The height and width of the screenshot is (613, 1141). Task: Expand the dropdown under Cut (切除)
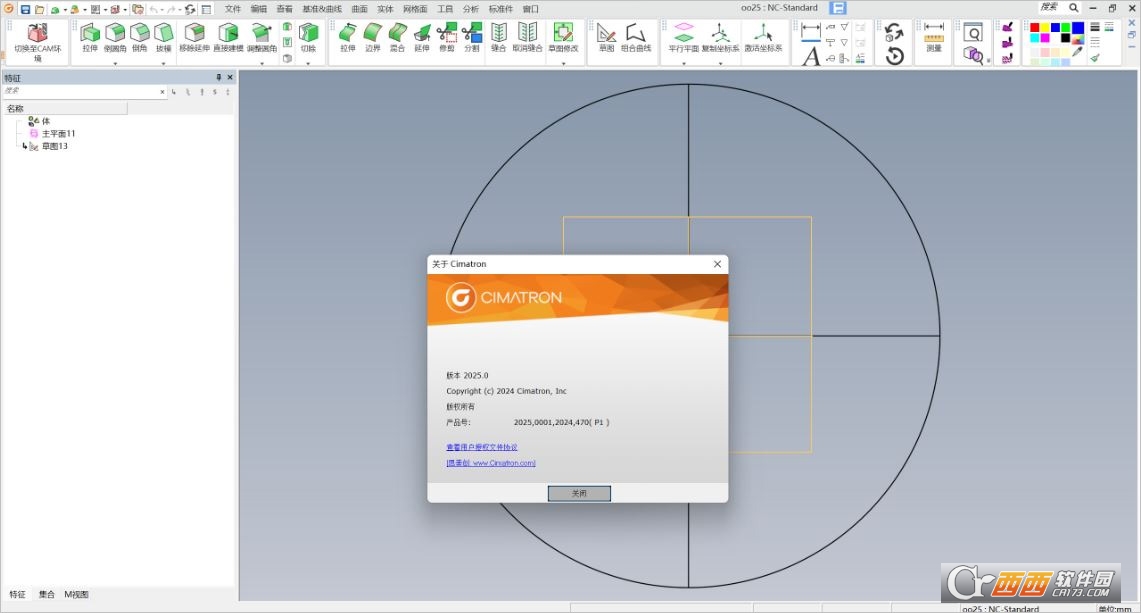tap(309, 63)
